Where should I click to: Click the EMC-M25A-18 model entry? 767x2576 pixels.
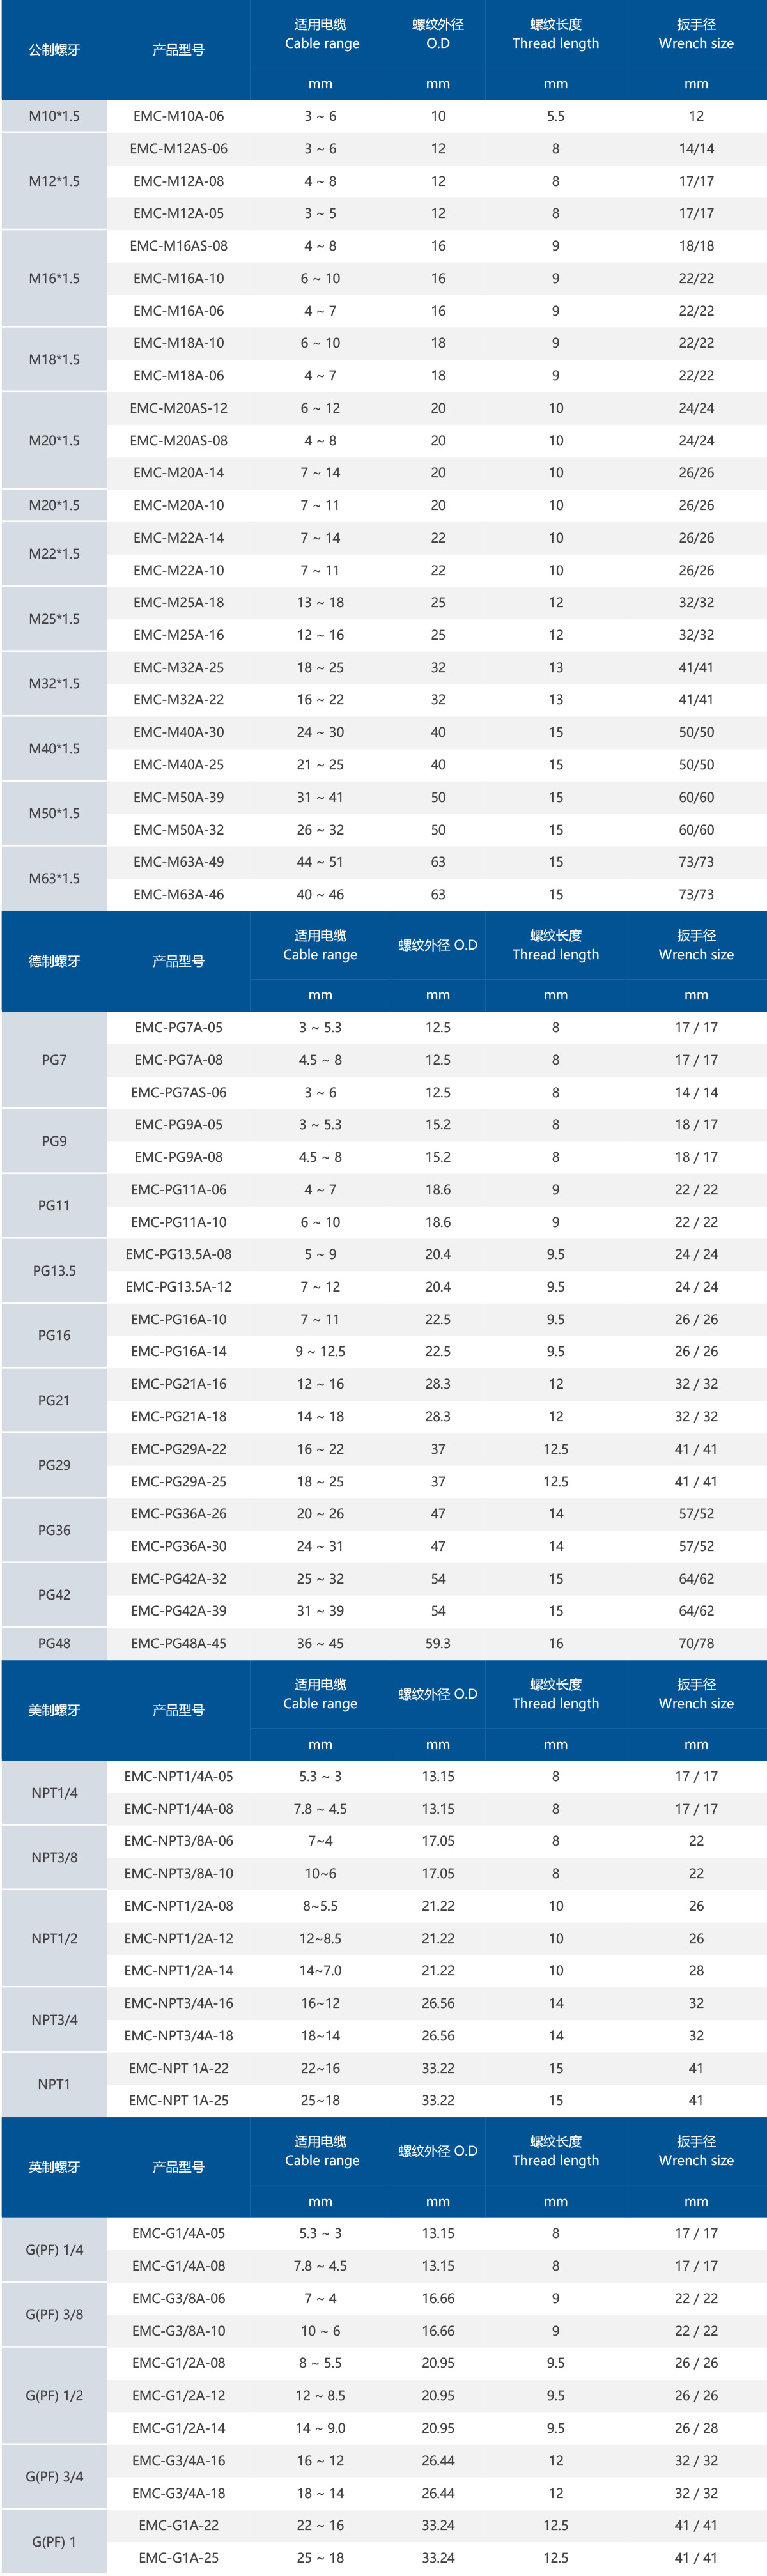click(178, 602)
